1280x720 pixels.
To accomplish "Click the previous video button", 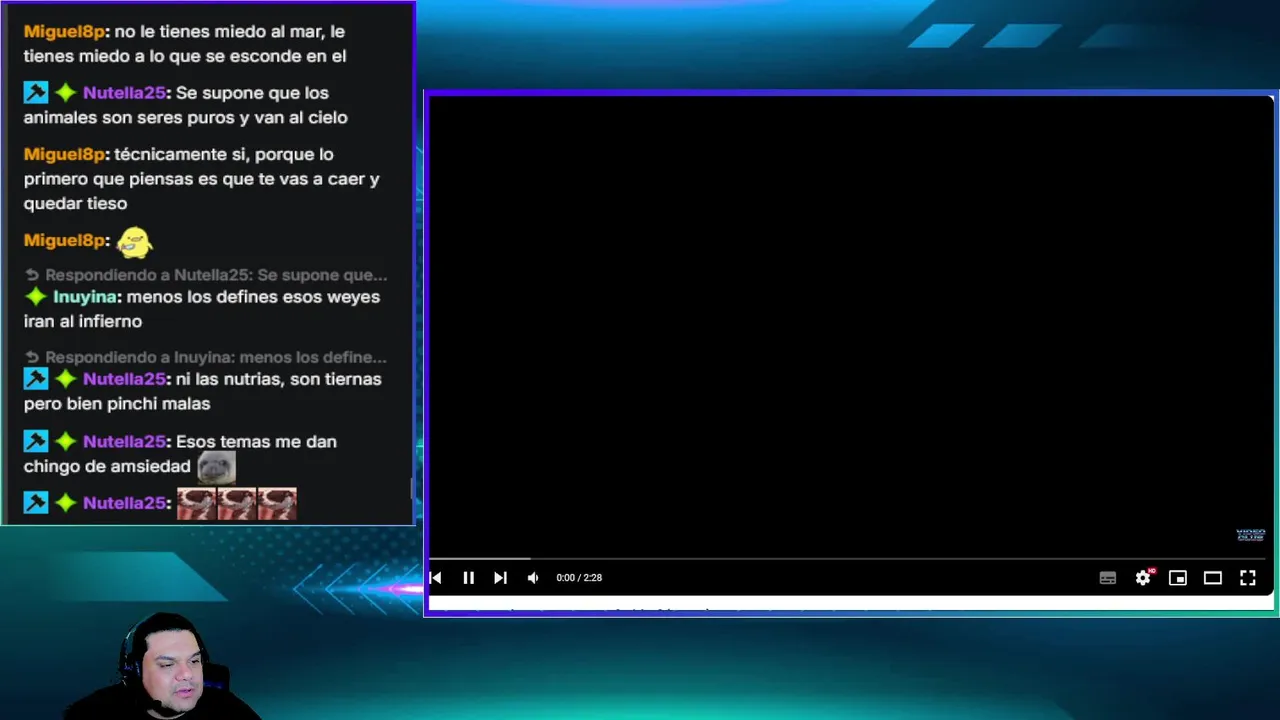I will [x=435, y=578].
